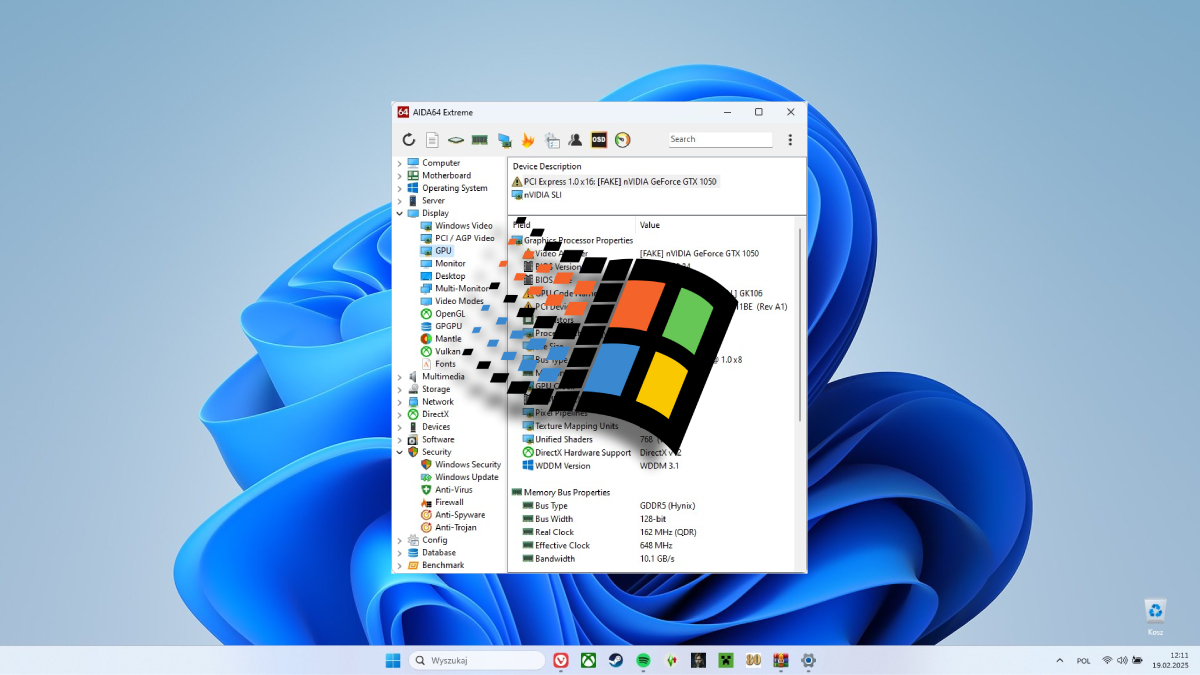Image resolution: width=1200 pixels, height=675 pixels.
Task: Click the memory module toolbar icon
Action: (x=478, y=140)
